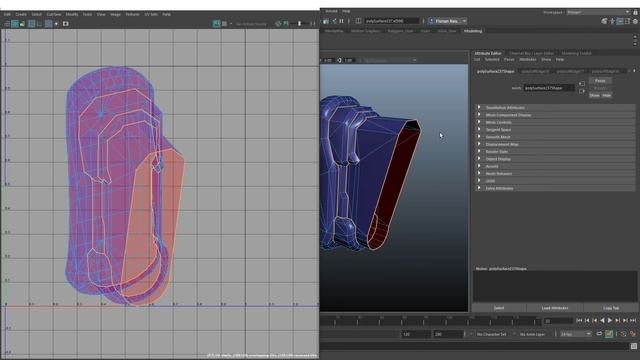Open the Image menu in UV Editor
The width and height of the screenshot is (640, 360).
116,14
